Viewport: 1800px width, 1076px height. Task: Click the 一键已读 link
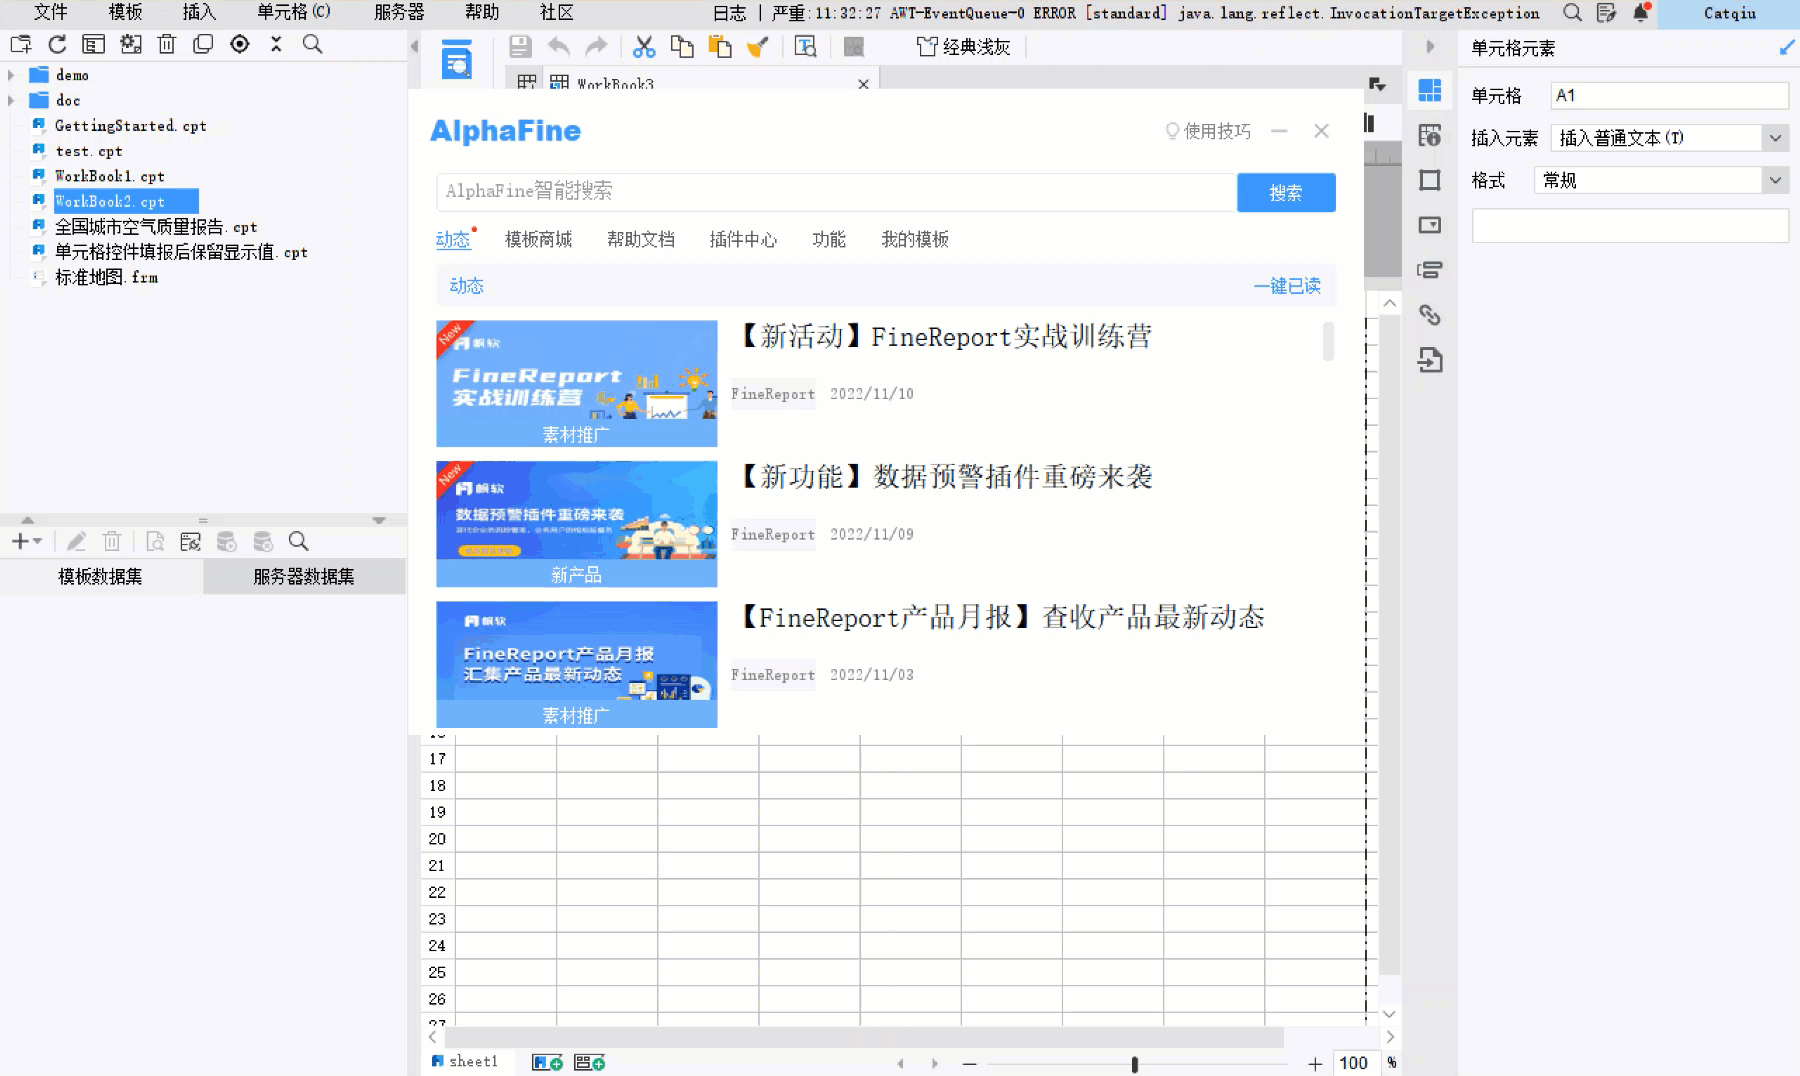[x=1287, y=286]
